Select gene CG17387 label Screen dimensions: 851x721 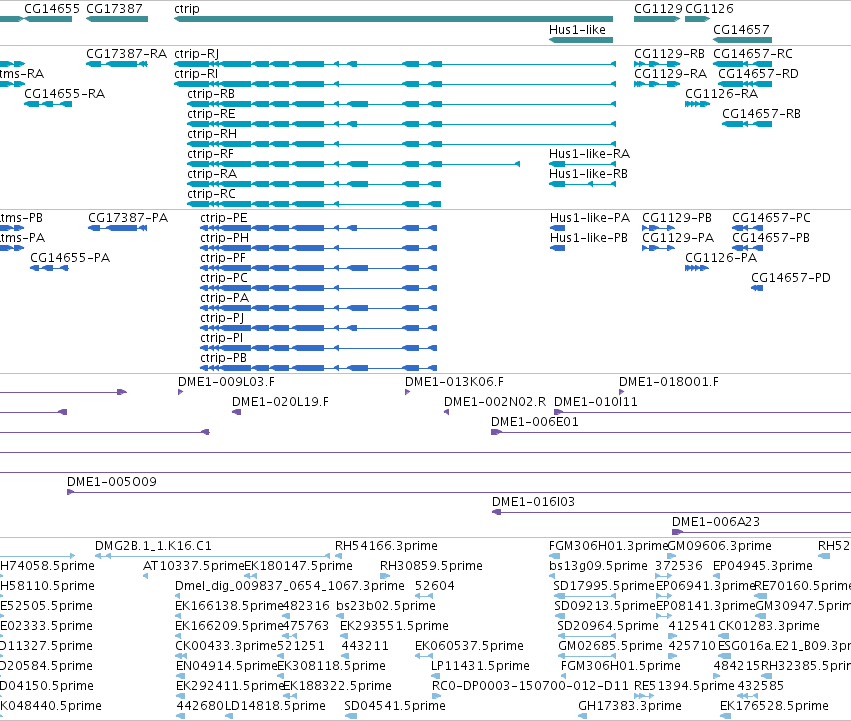(x=115, y=9)
